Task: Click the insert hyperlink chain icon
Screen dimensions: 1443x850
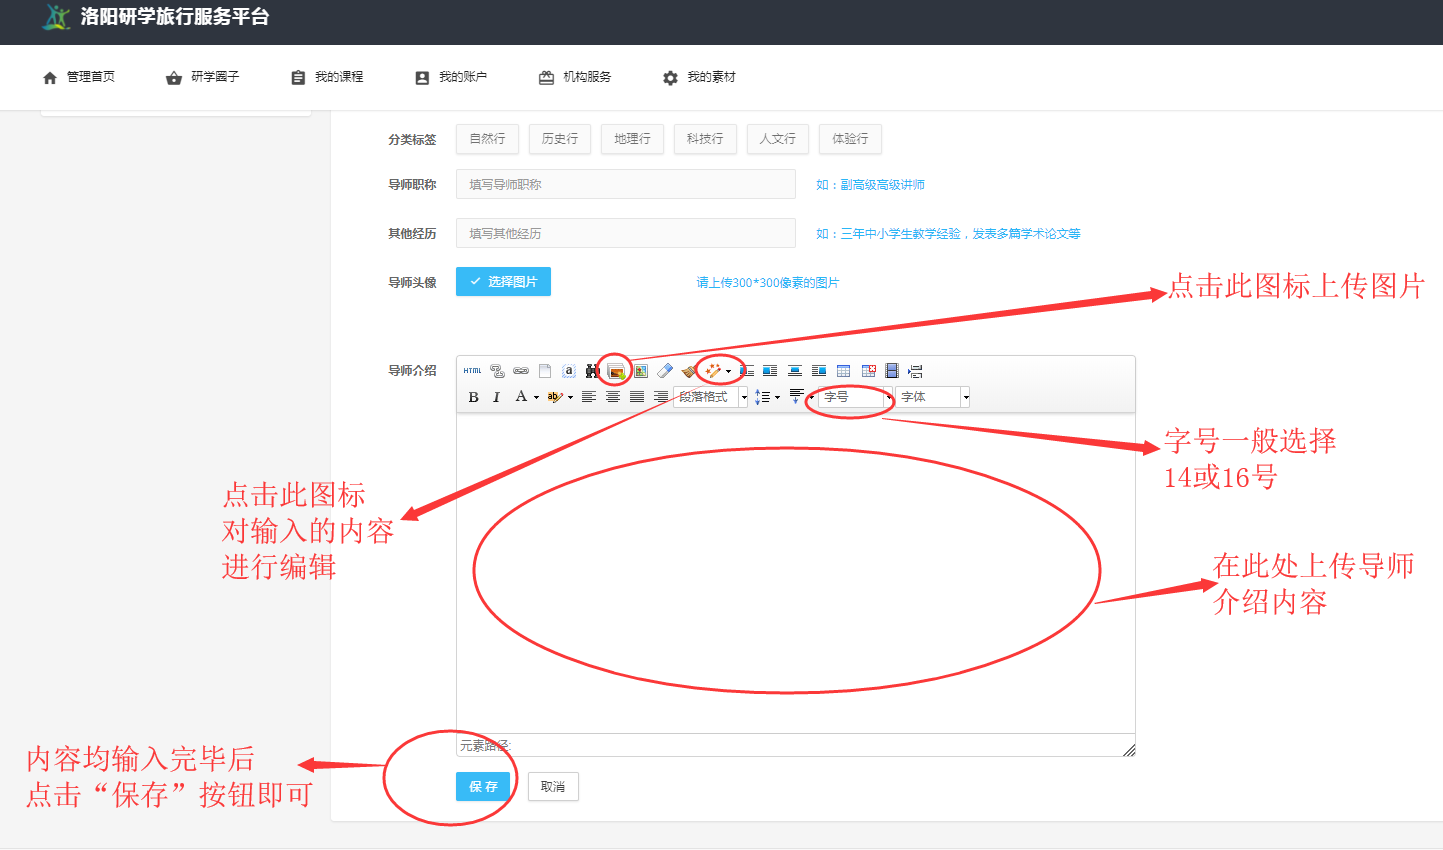Action: pos(521,371)
